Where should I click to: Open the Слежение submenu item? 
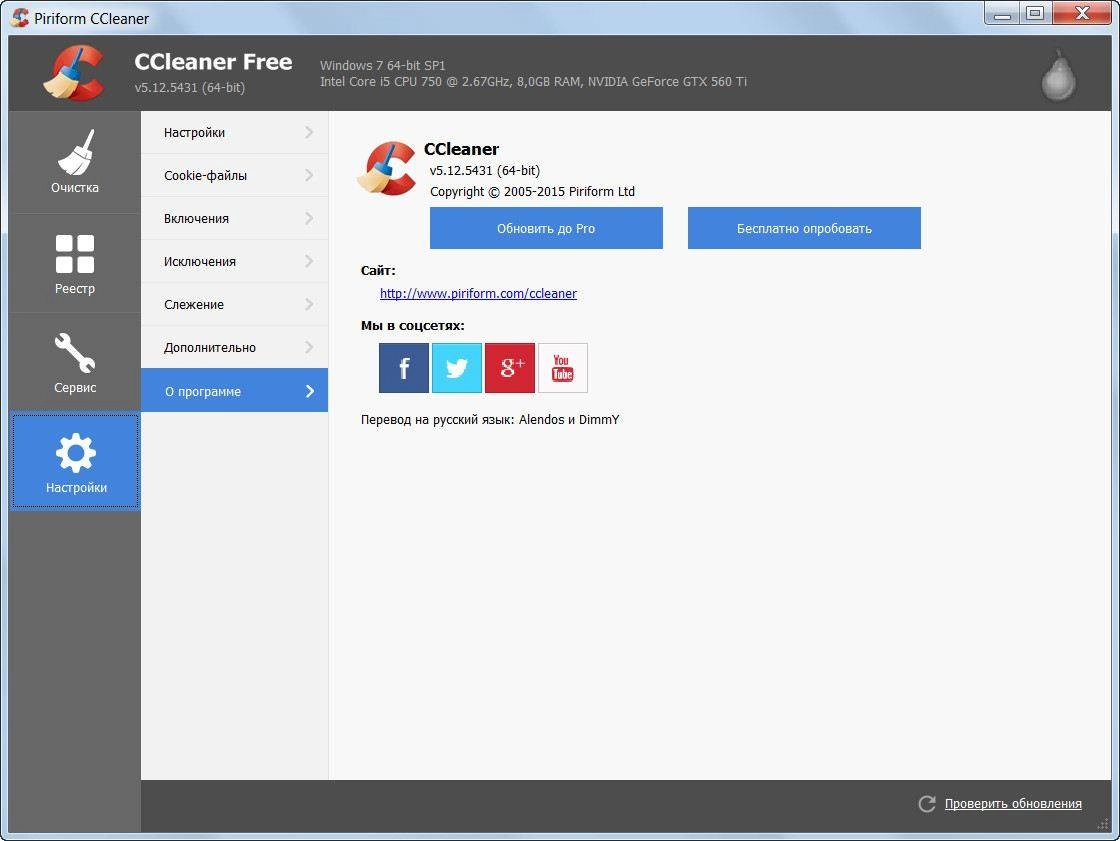point(234,304)
